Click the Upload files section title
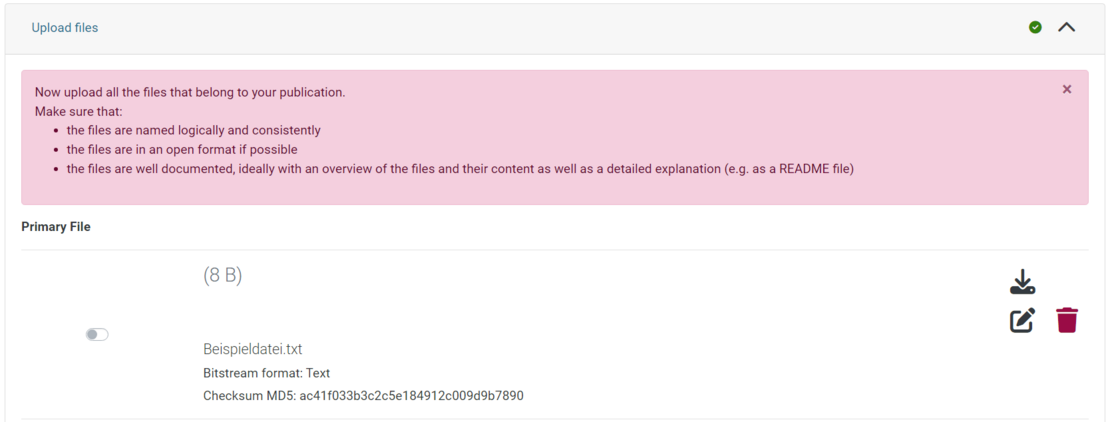This screenshot has width=1110, height=422. click(65, 28)
